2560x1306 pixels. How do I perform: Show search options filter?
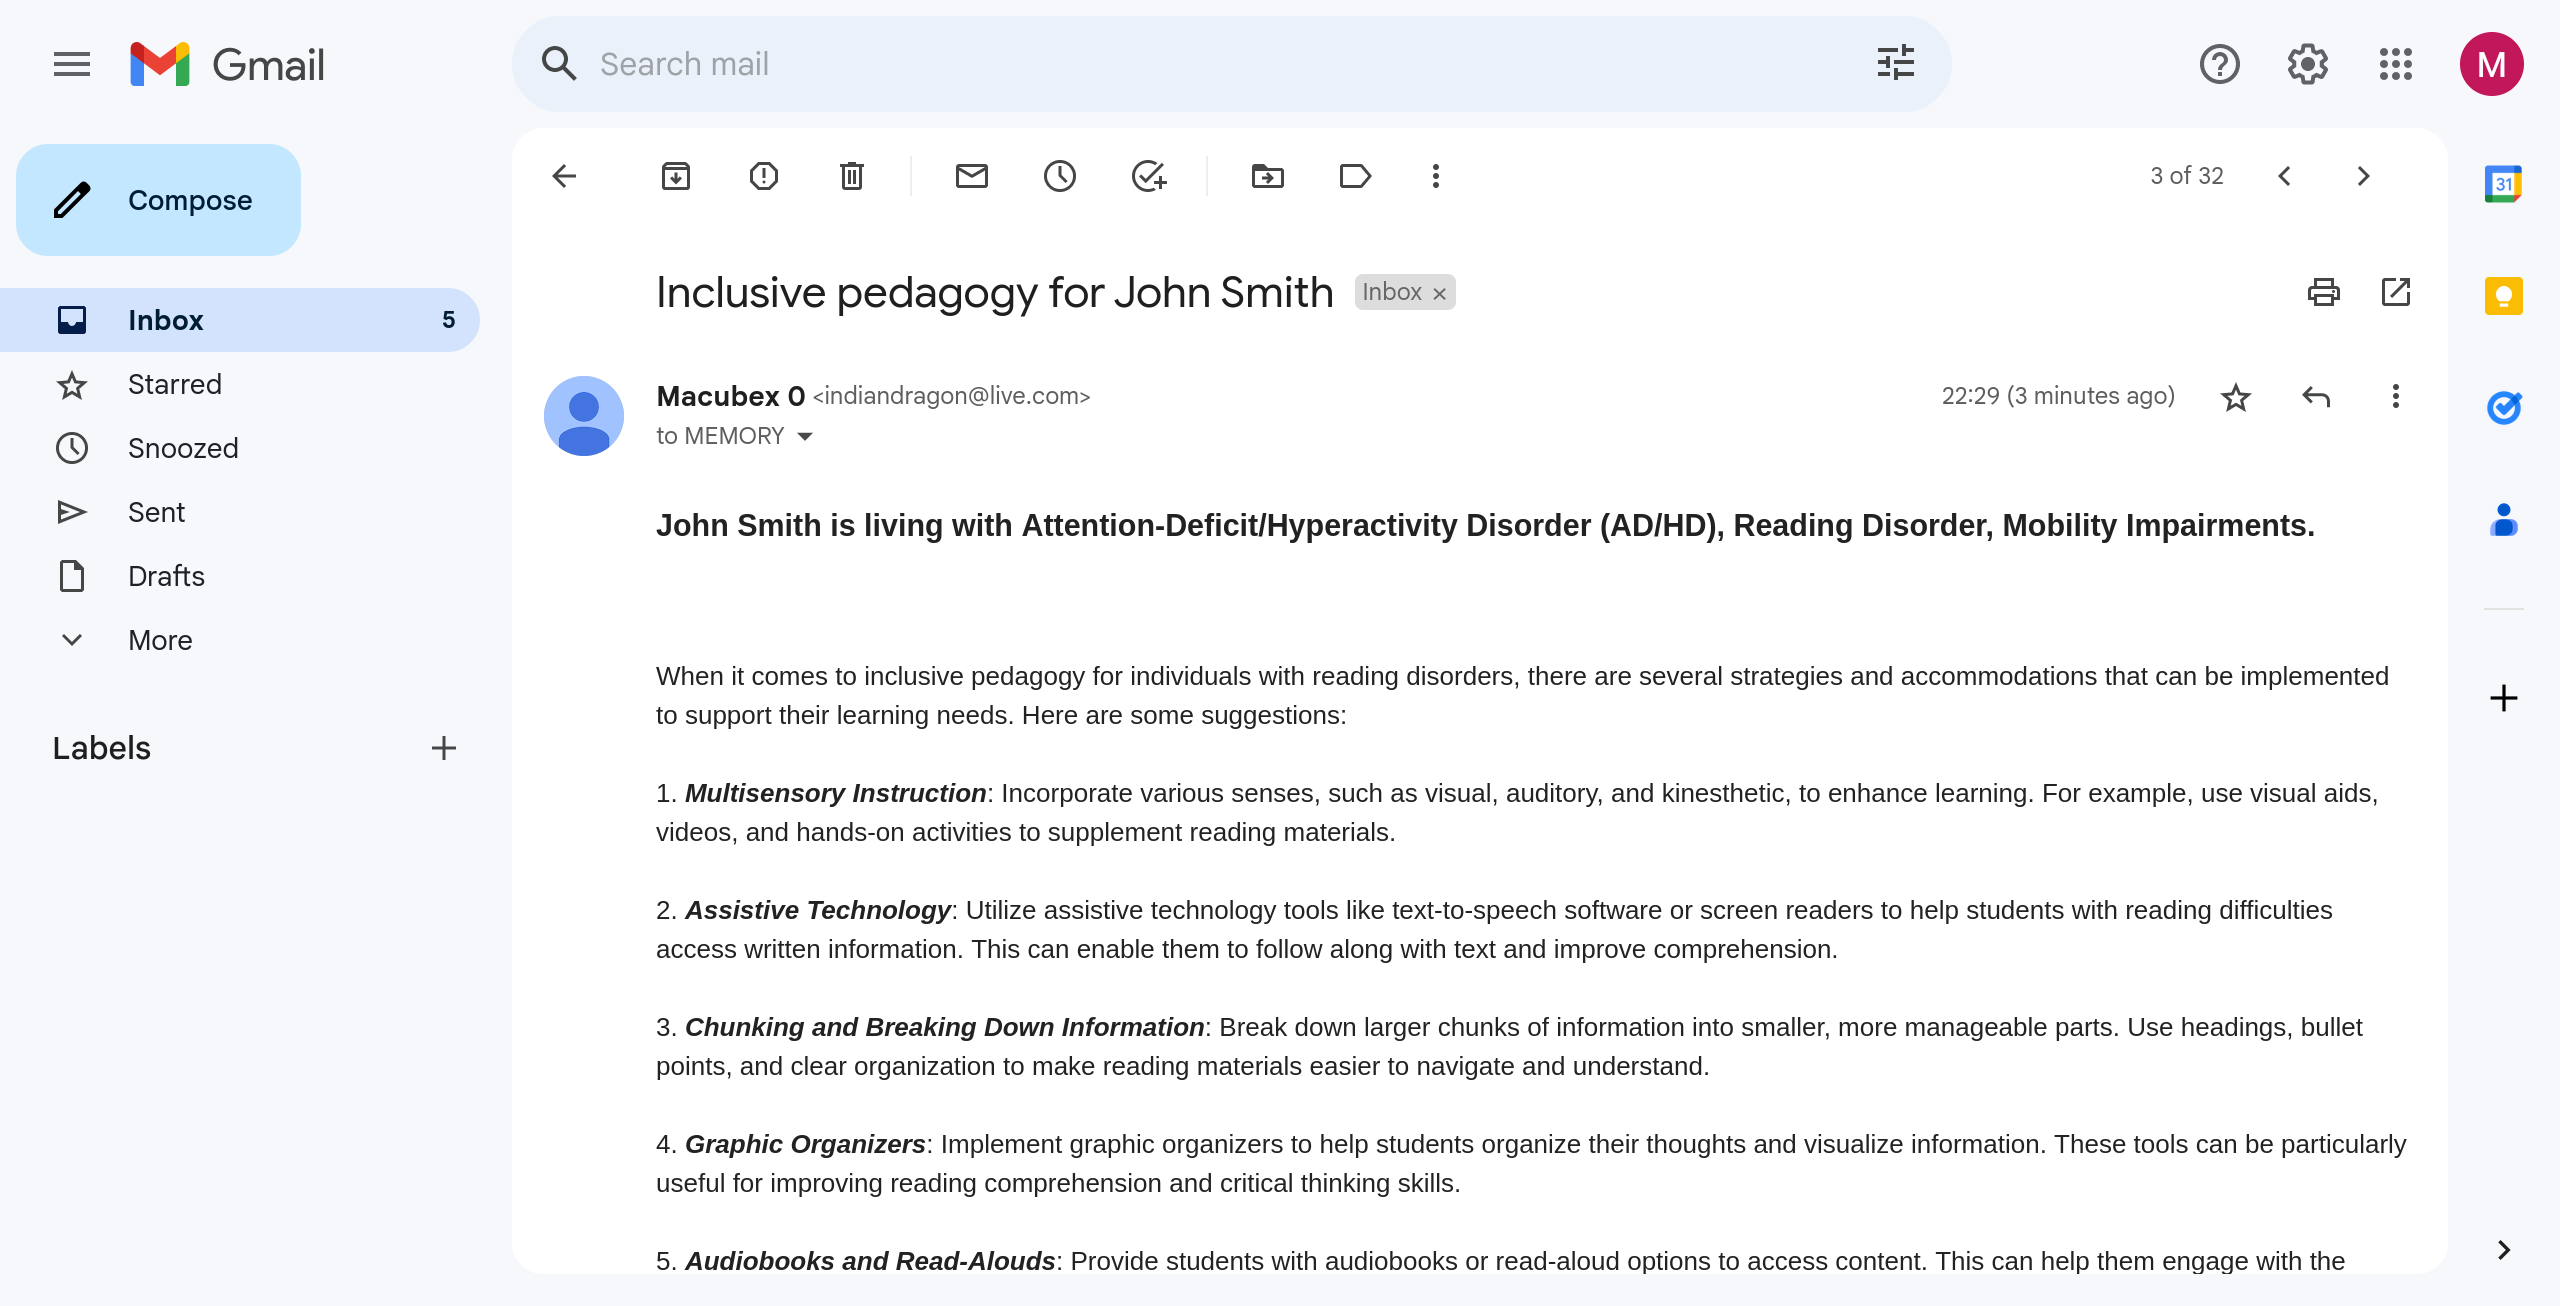(x=1896, y=64)
